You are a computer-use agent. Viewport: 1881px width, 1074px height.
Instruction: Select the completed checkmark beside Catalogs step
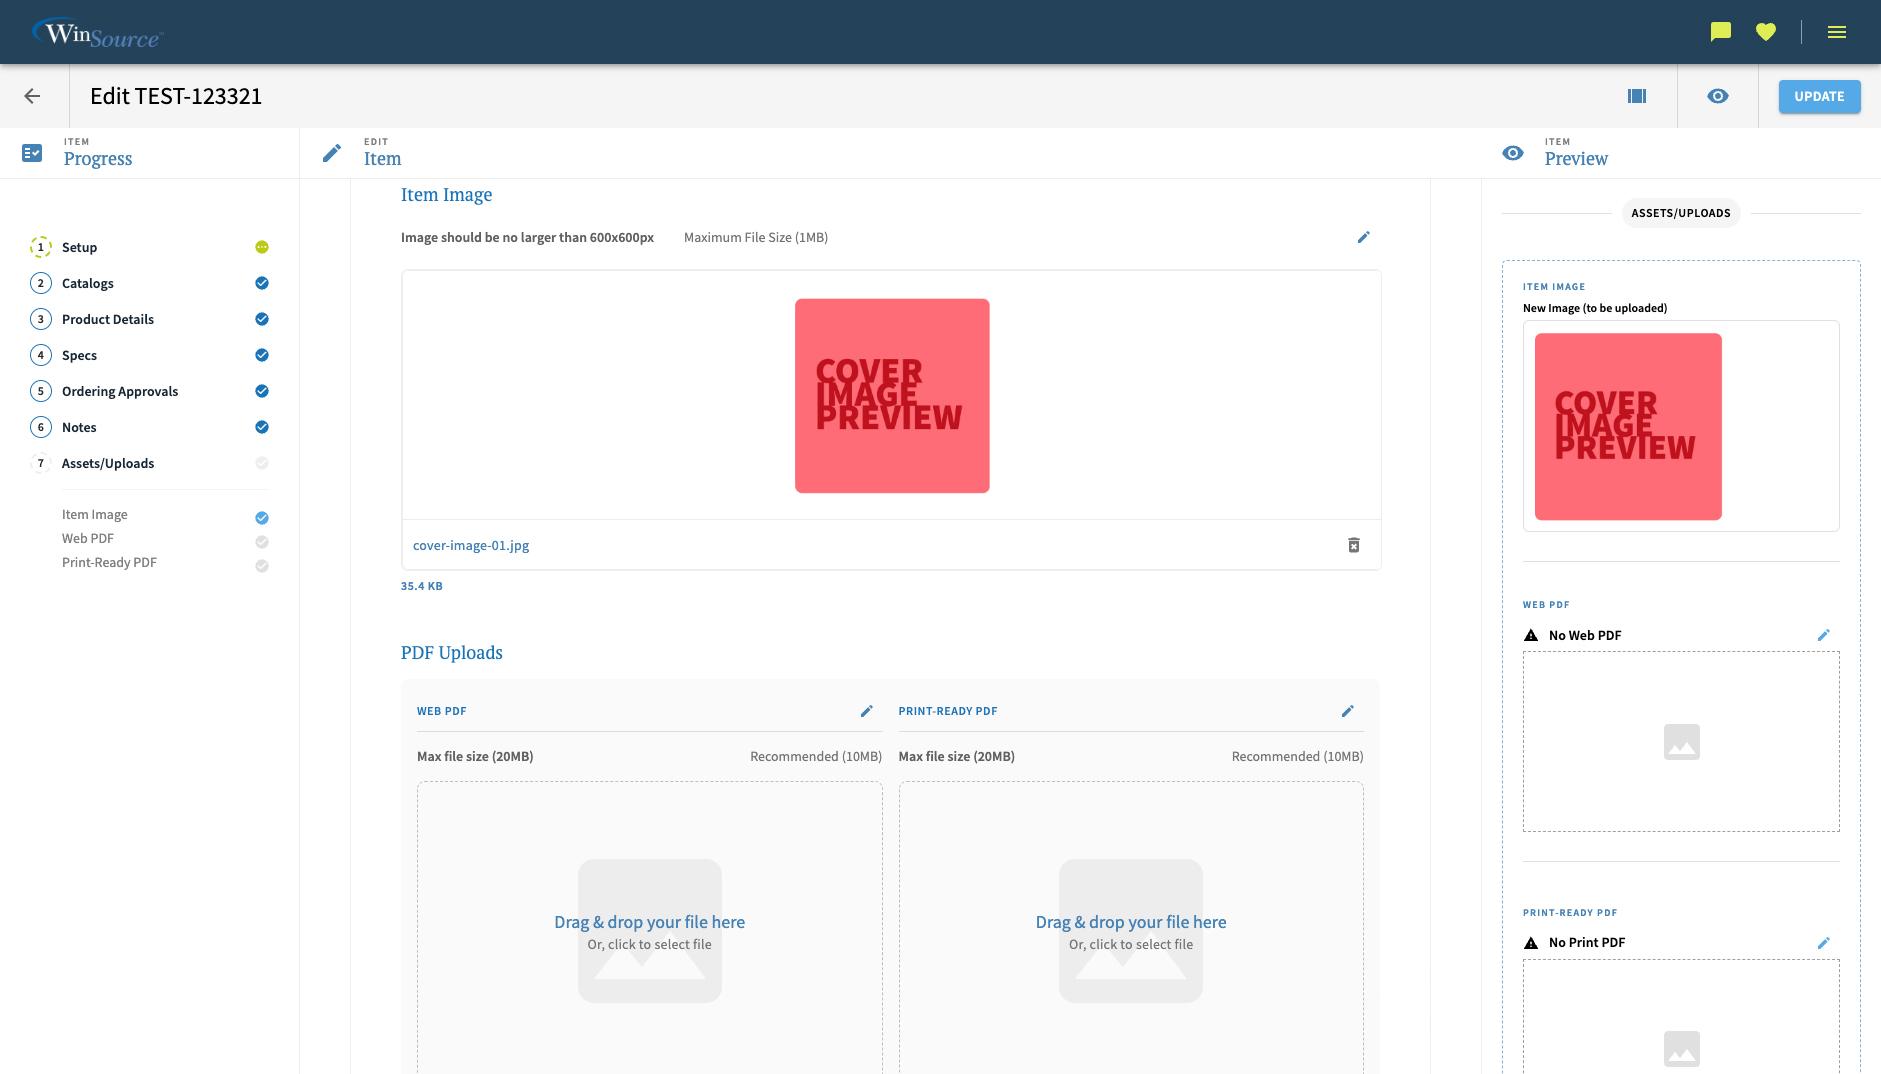click(x=261, y=283)
